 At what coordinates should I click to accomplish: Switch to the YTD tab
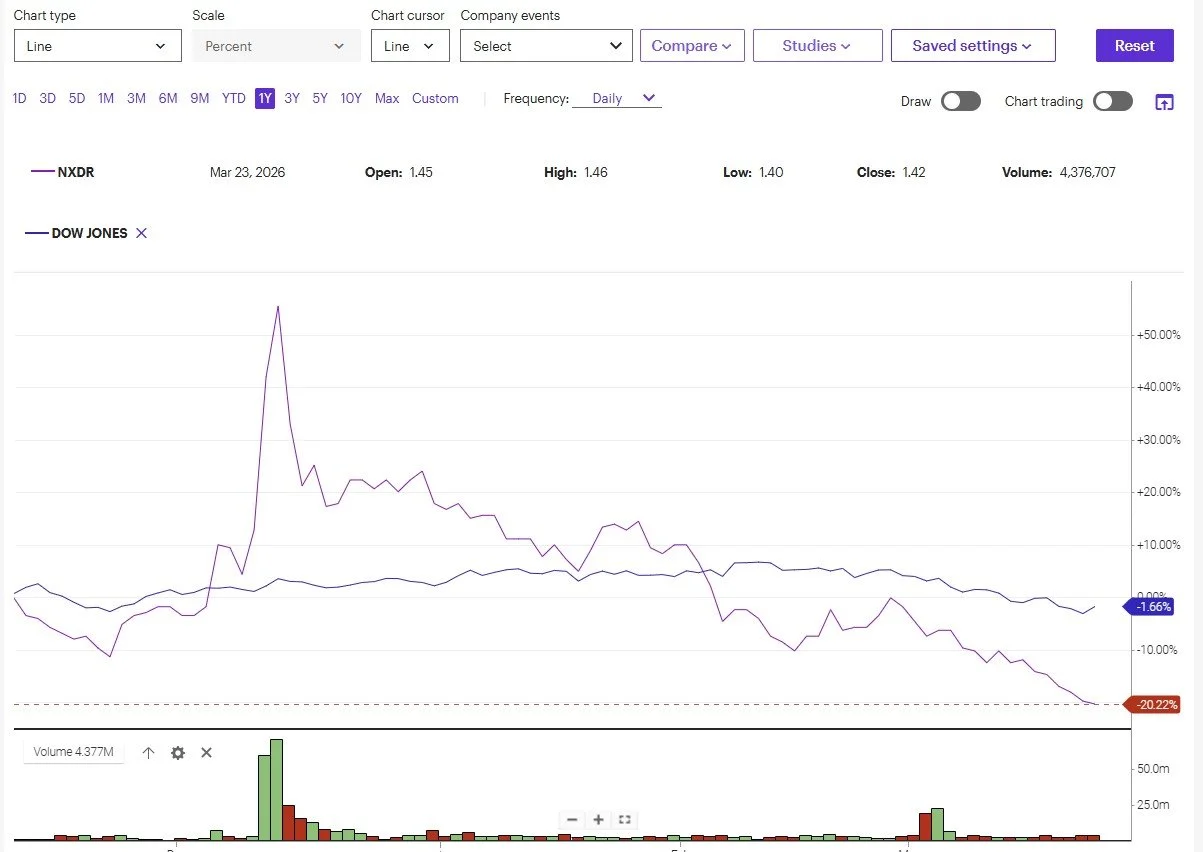tap(233, 98)
